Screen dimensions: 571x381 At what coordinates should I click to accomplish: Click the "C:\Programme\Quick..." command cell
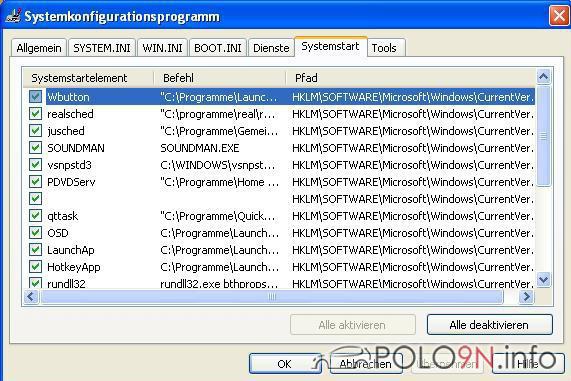(217, 216)
